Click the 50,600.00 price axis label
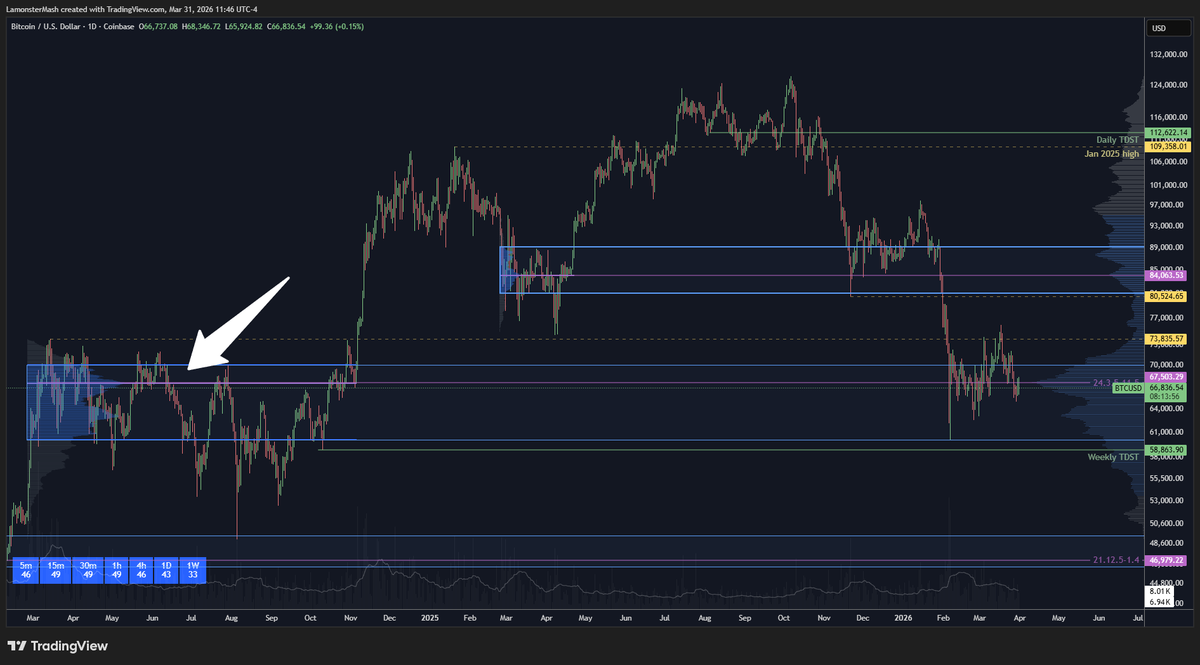1200x665 pixels. (x=1166, y=523)
